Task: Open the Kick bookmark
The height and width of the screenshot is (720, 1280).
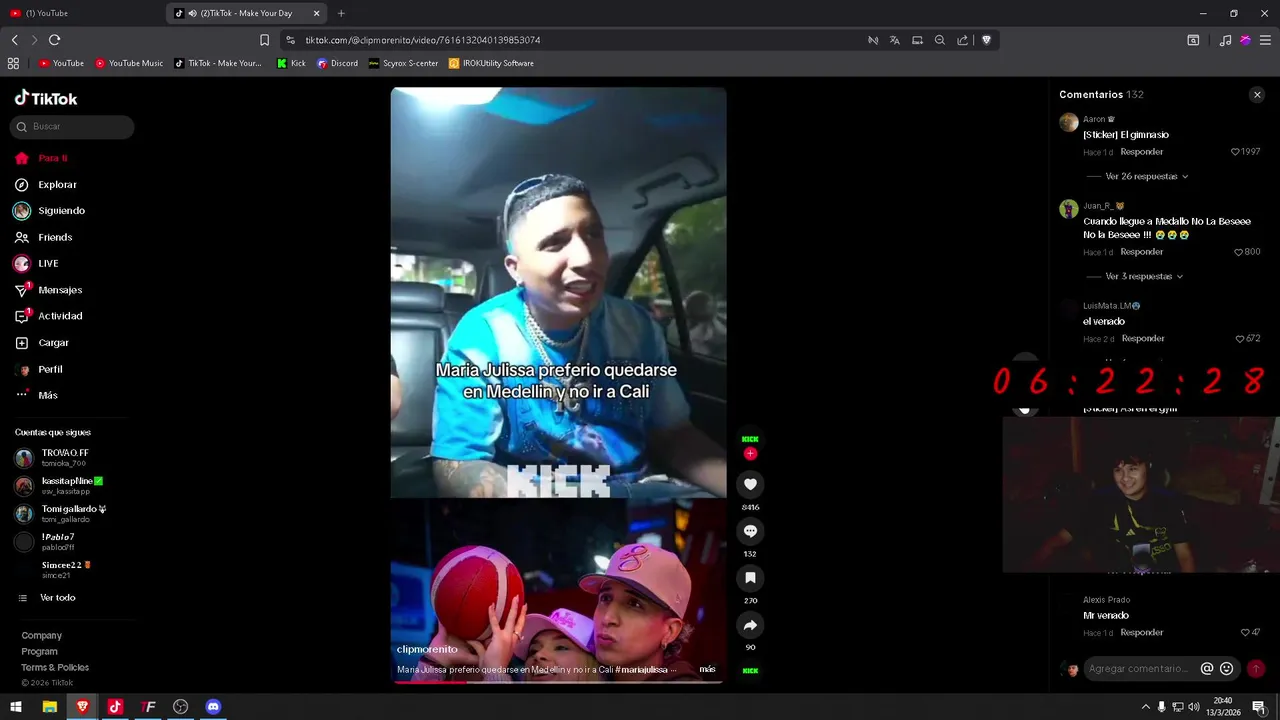Action: [x=291, y=63]
